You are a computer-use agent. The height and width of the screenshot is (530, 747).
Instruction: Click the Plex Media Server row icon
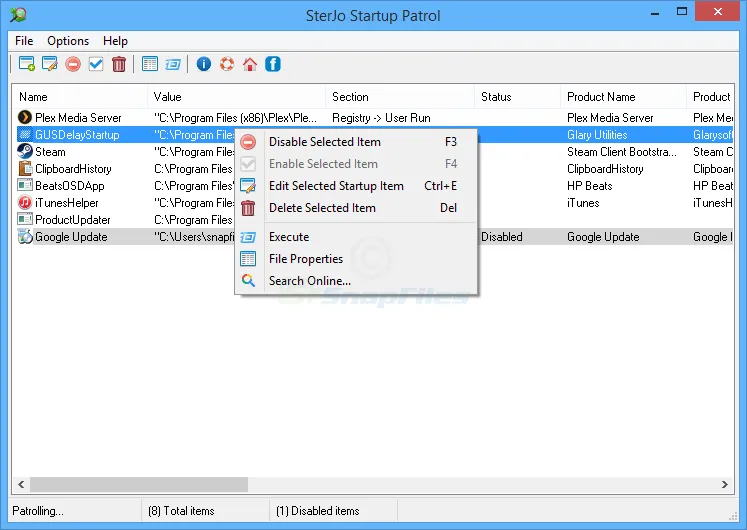pyautogui.click(x=25, y=117)
